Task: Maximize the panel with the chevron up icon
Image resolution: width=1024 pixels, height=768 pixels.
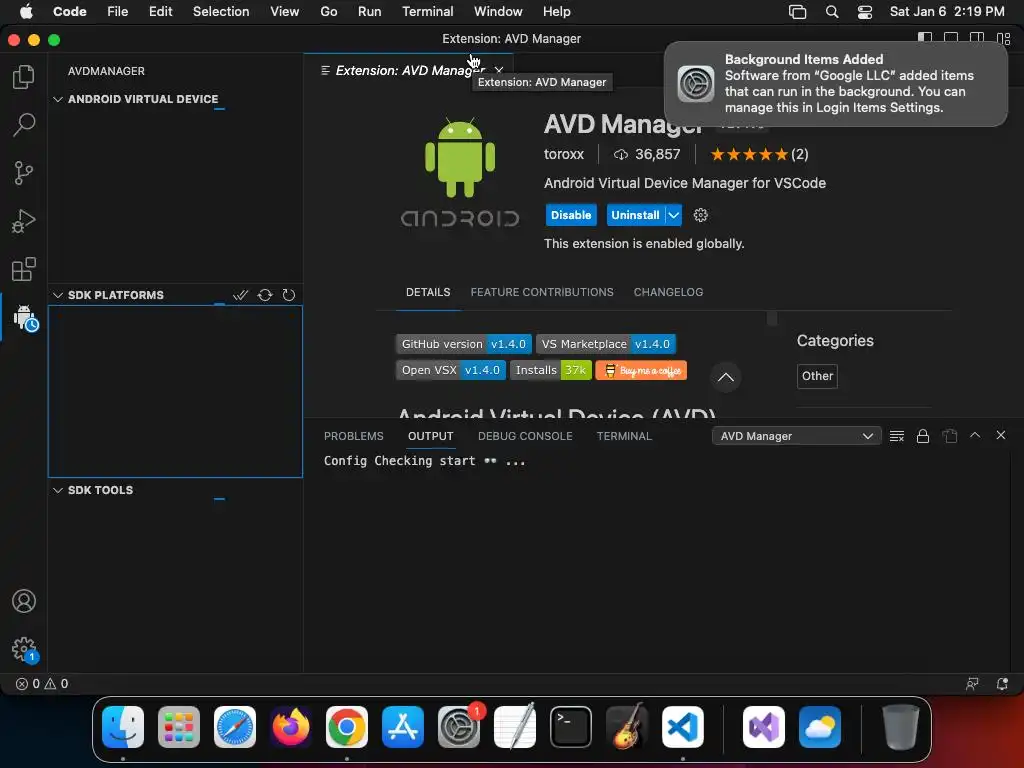Action: tap(975, 435)
